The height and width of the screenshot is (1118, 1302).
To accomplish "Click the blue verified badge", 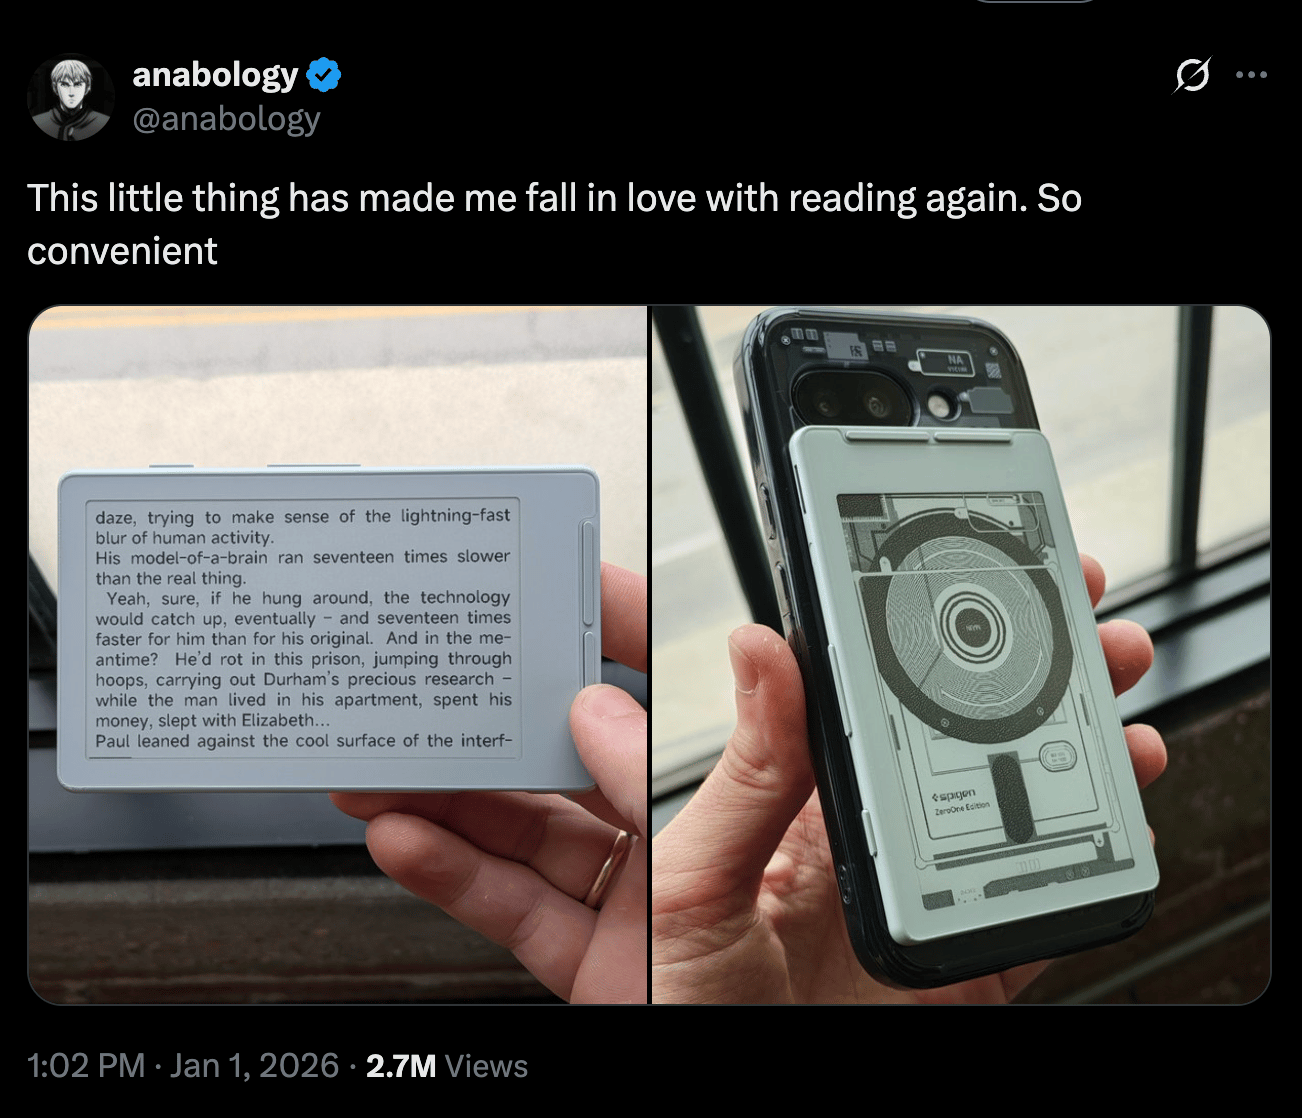I will tap(323, 75).
